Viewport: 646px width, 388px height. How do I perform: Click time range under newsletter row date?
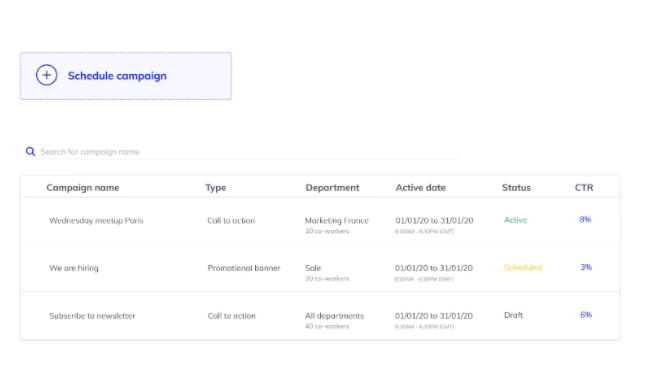coord(424,327)
